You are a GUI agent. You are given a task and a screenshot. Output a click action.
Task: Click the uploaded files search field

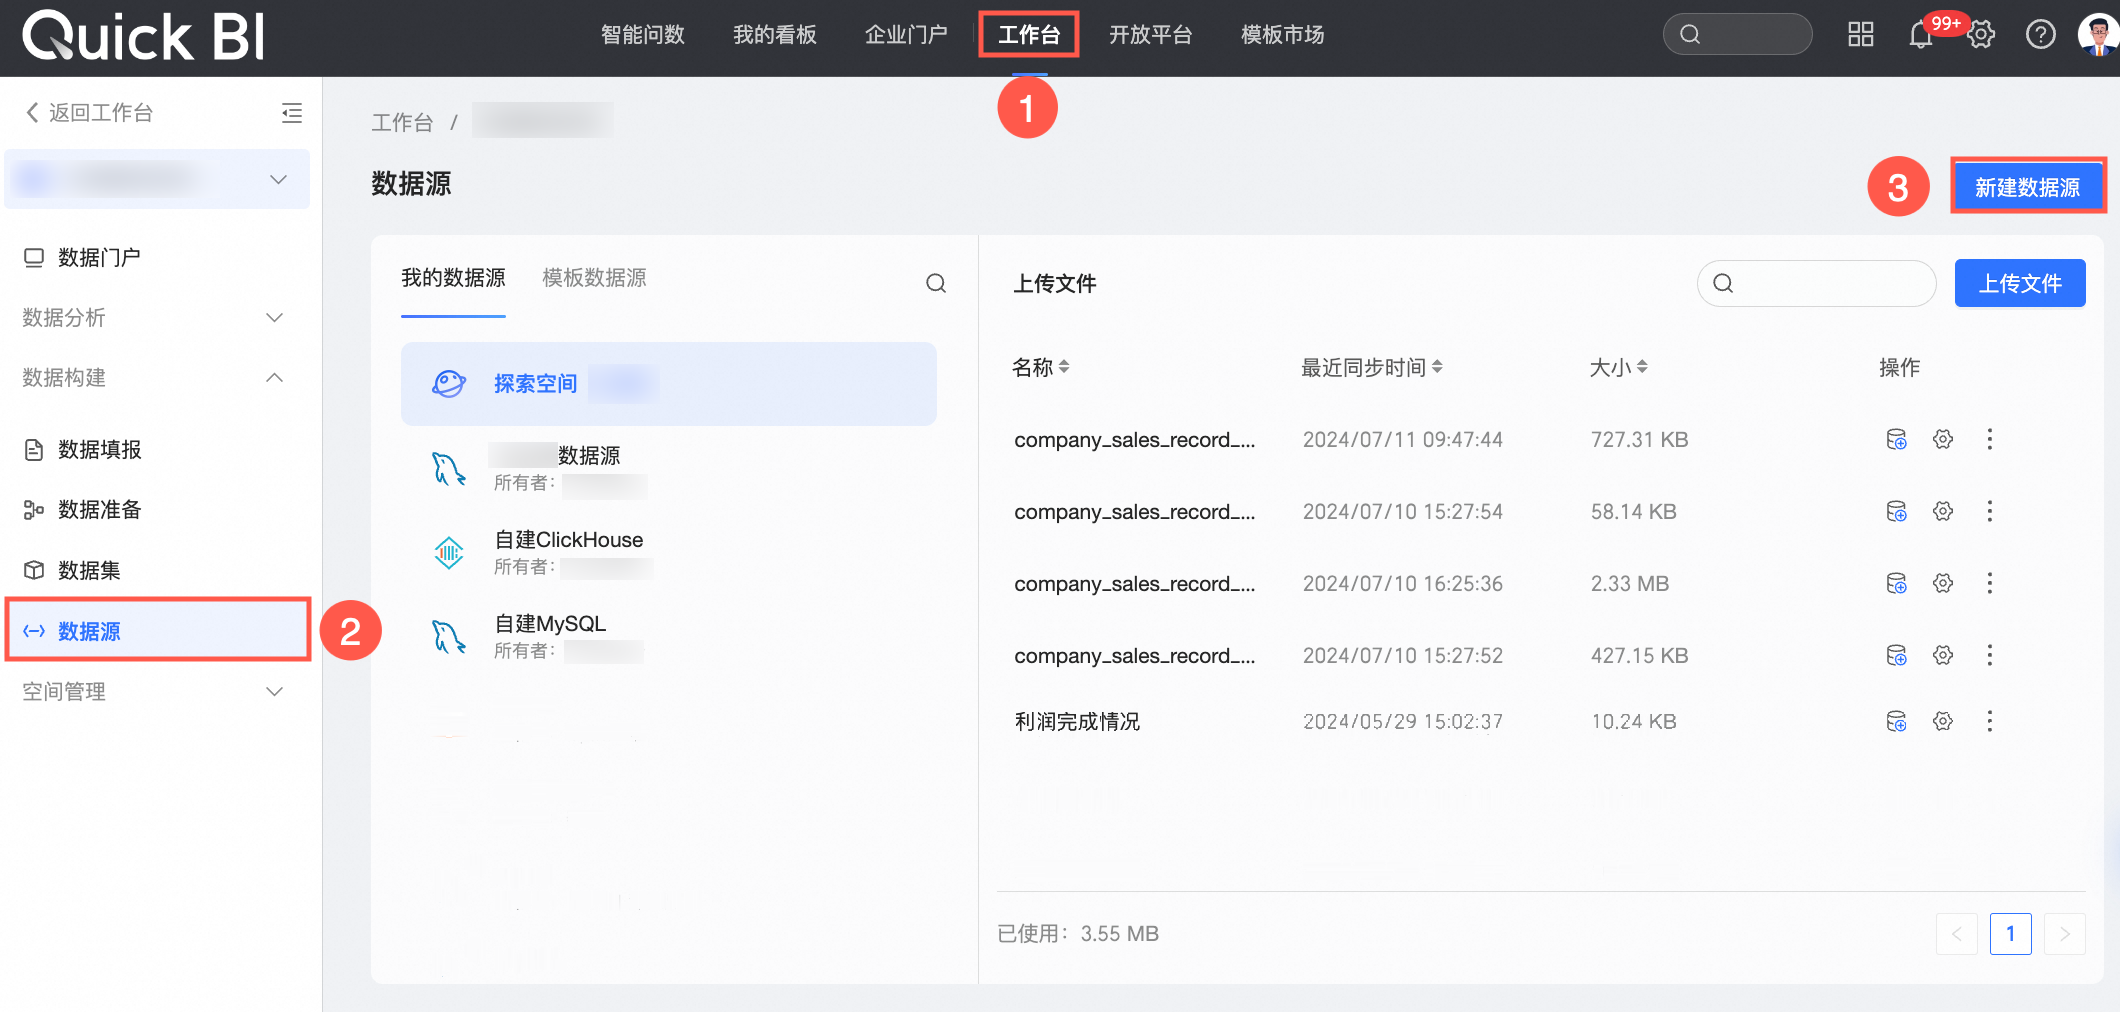tap(1816, 283)
